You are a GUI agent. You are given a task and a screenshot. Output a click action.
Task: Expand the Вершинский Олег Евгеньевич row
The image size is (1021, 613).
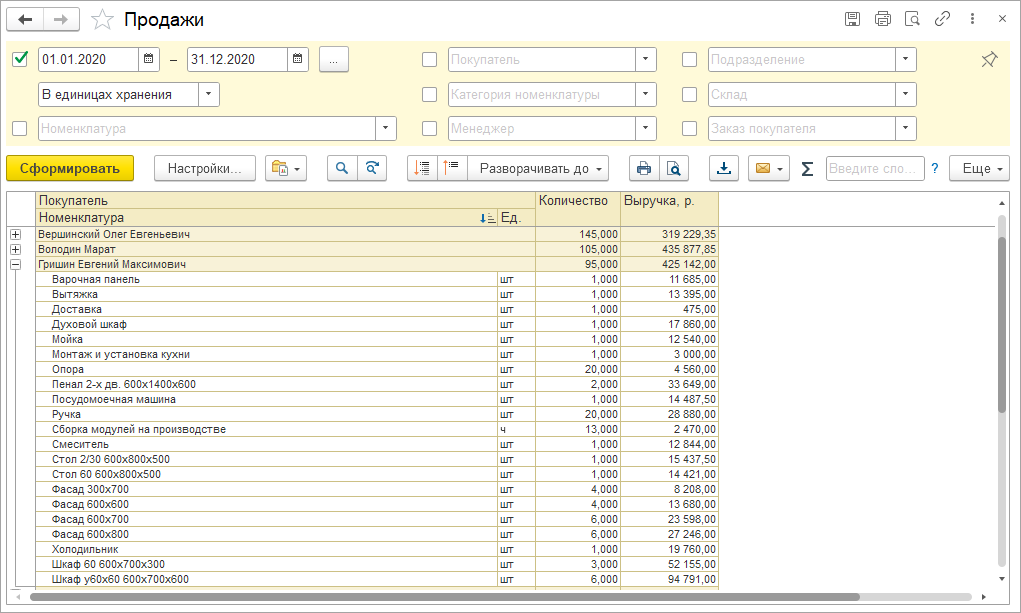pyautogui.click(x=15, y=234)
